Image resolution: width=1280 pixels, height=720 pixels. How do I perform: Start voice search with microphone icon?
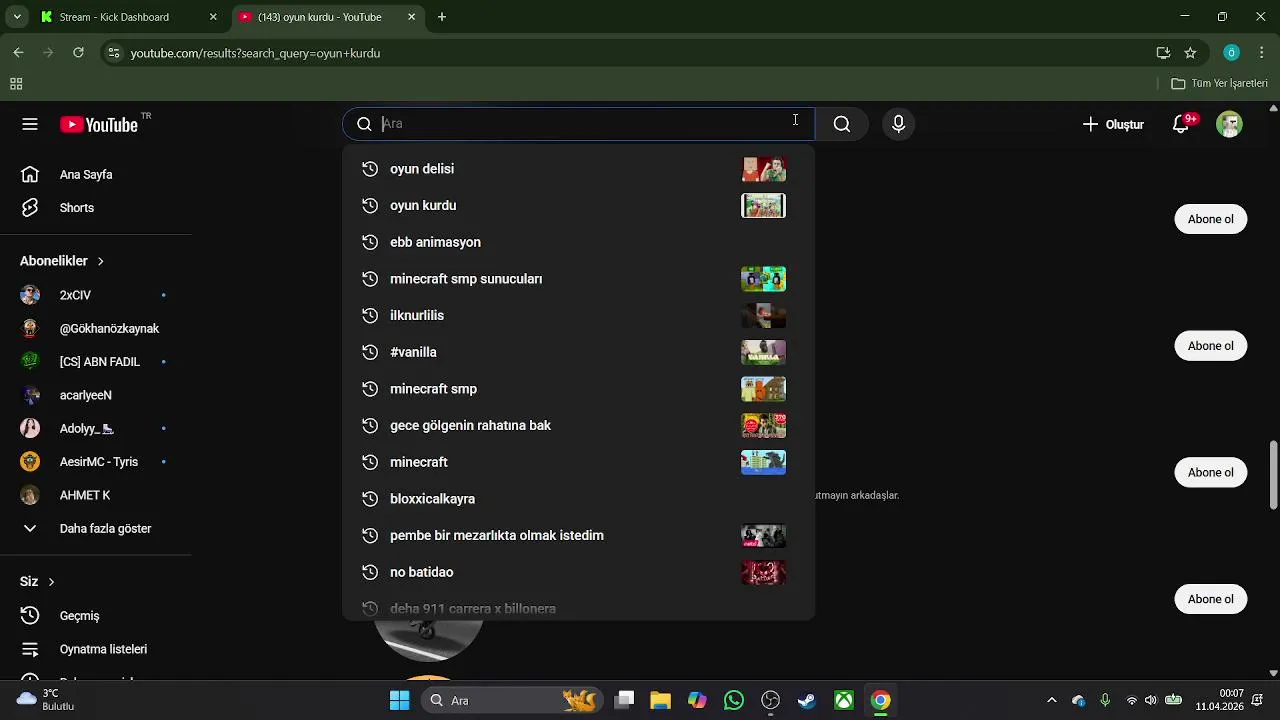[898, 124]
